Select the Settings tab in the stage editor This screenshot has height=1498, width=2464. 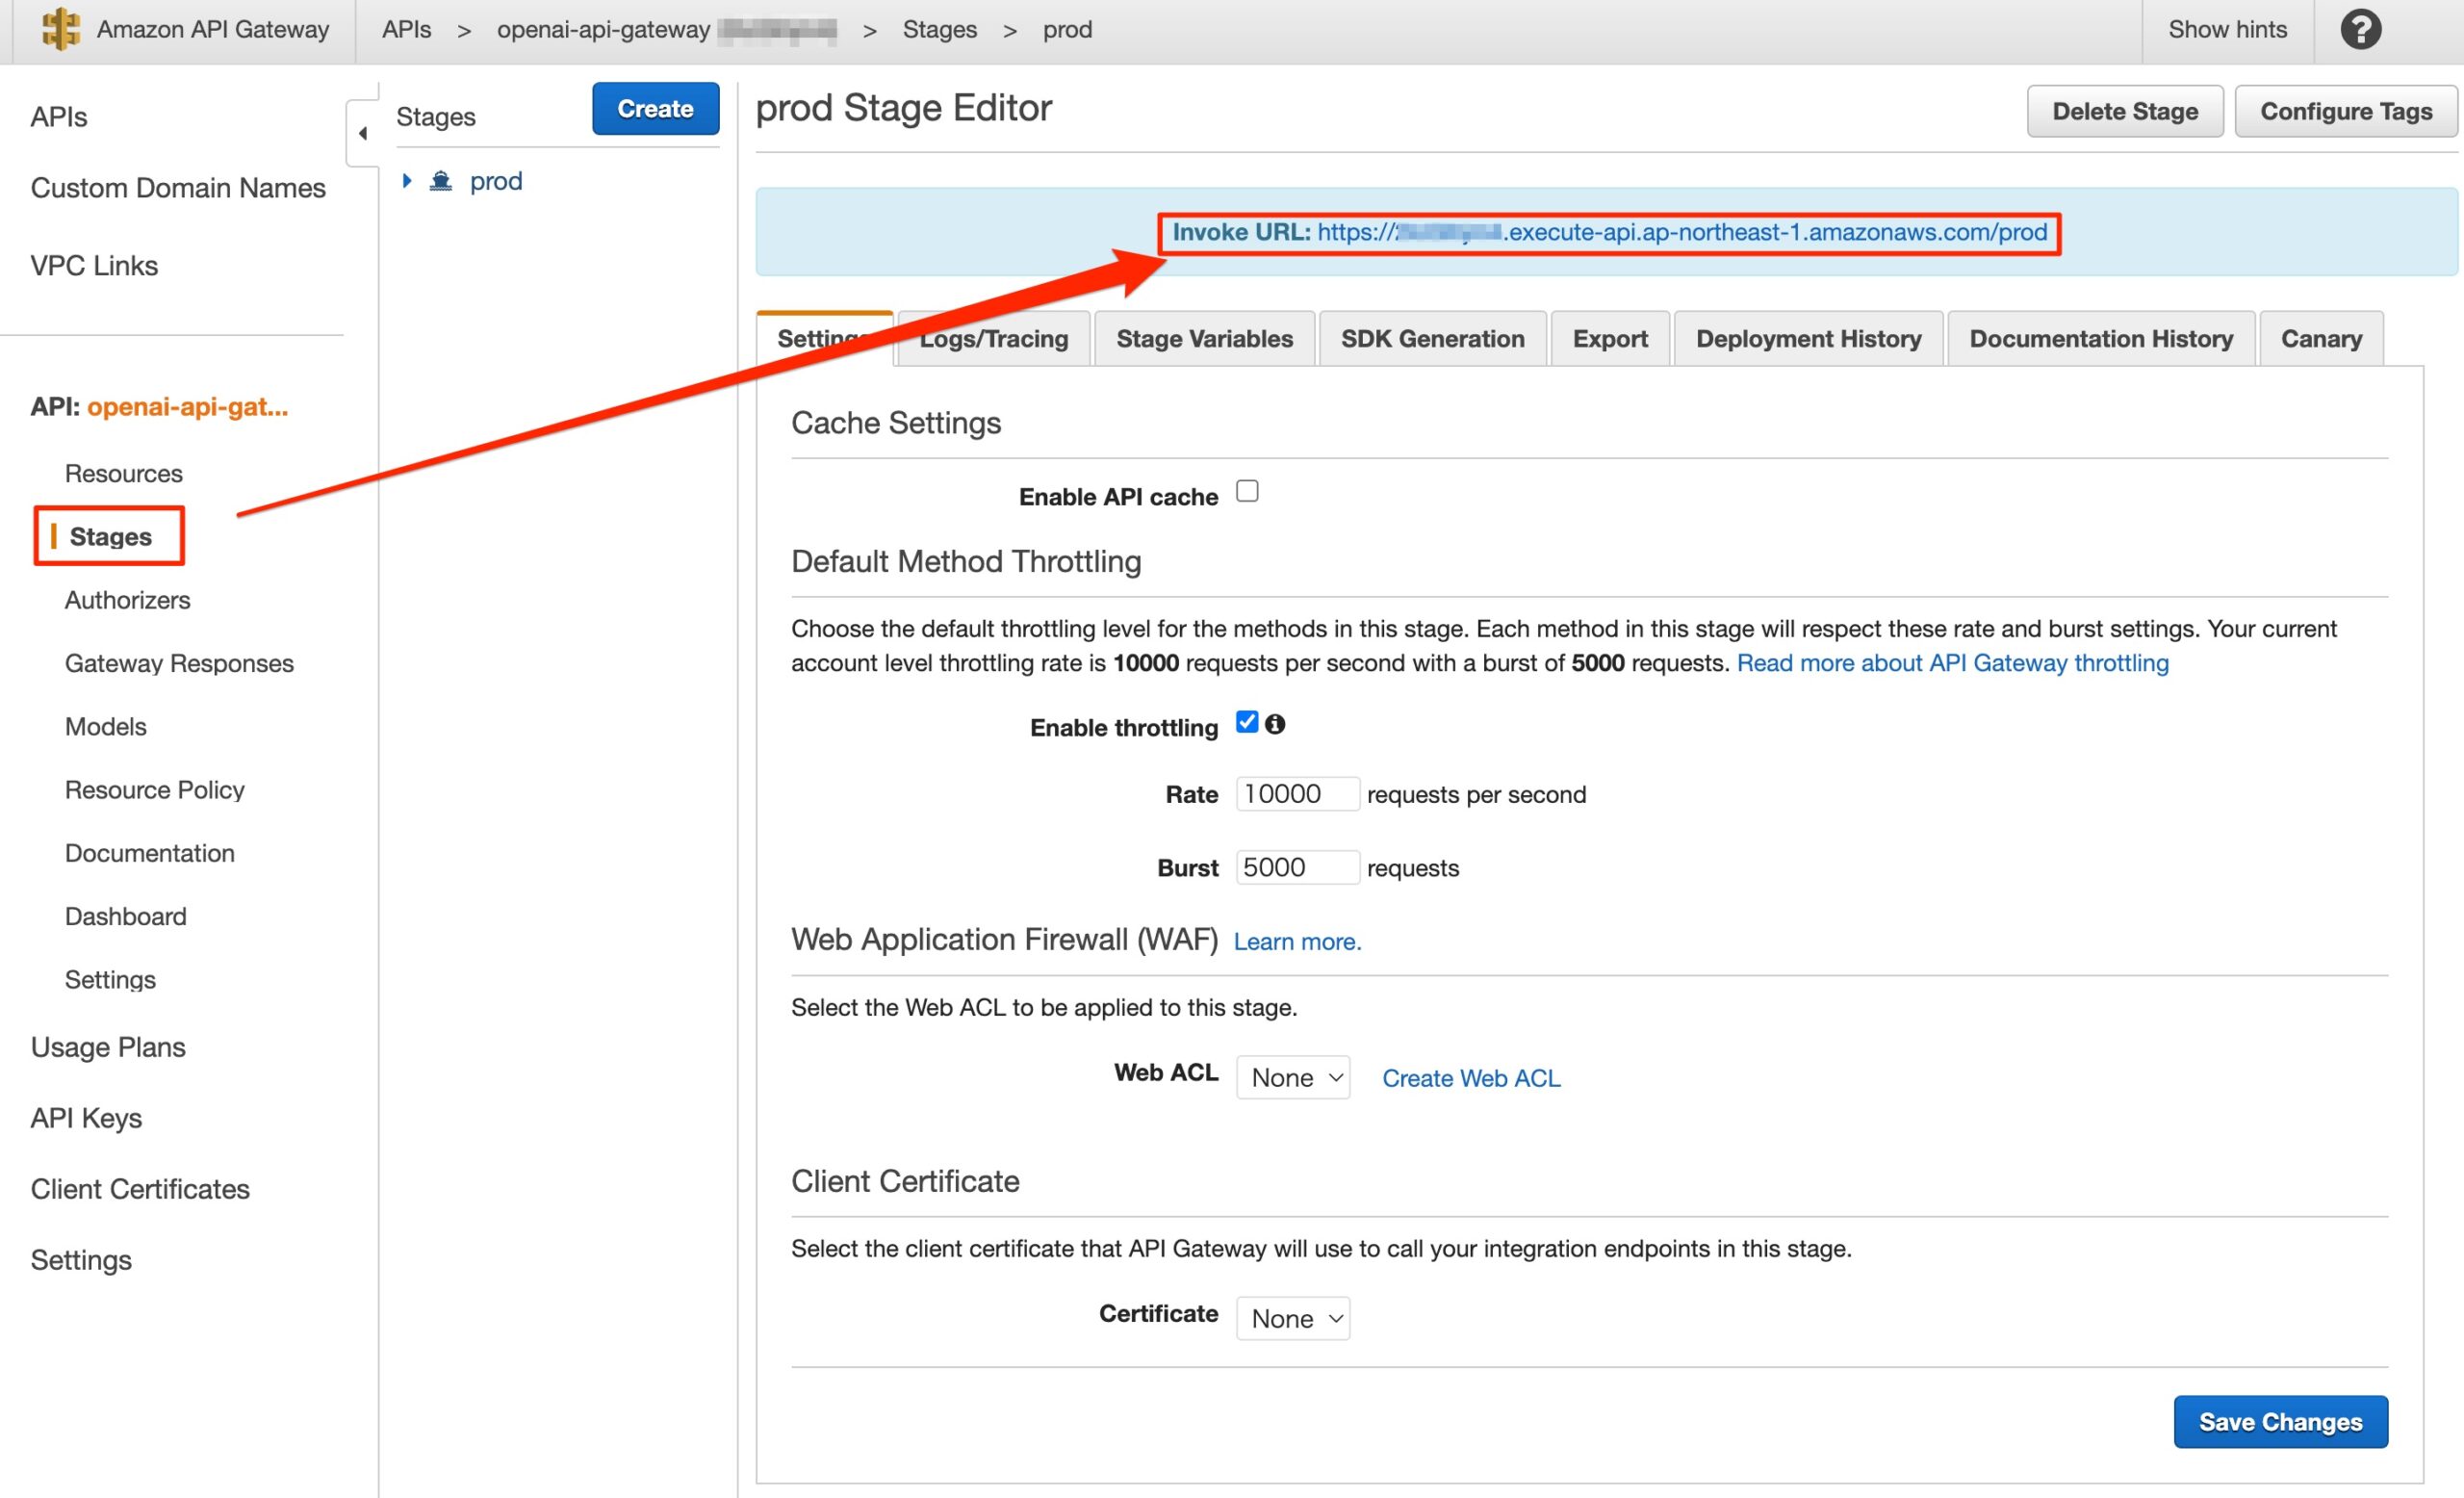[x=825, y=339]
